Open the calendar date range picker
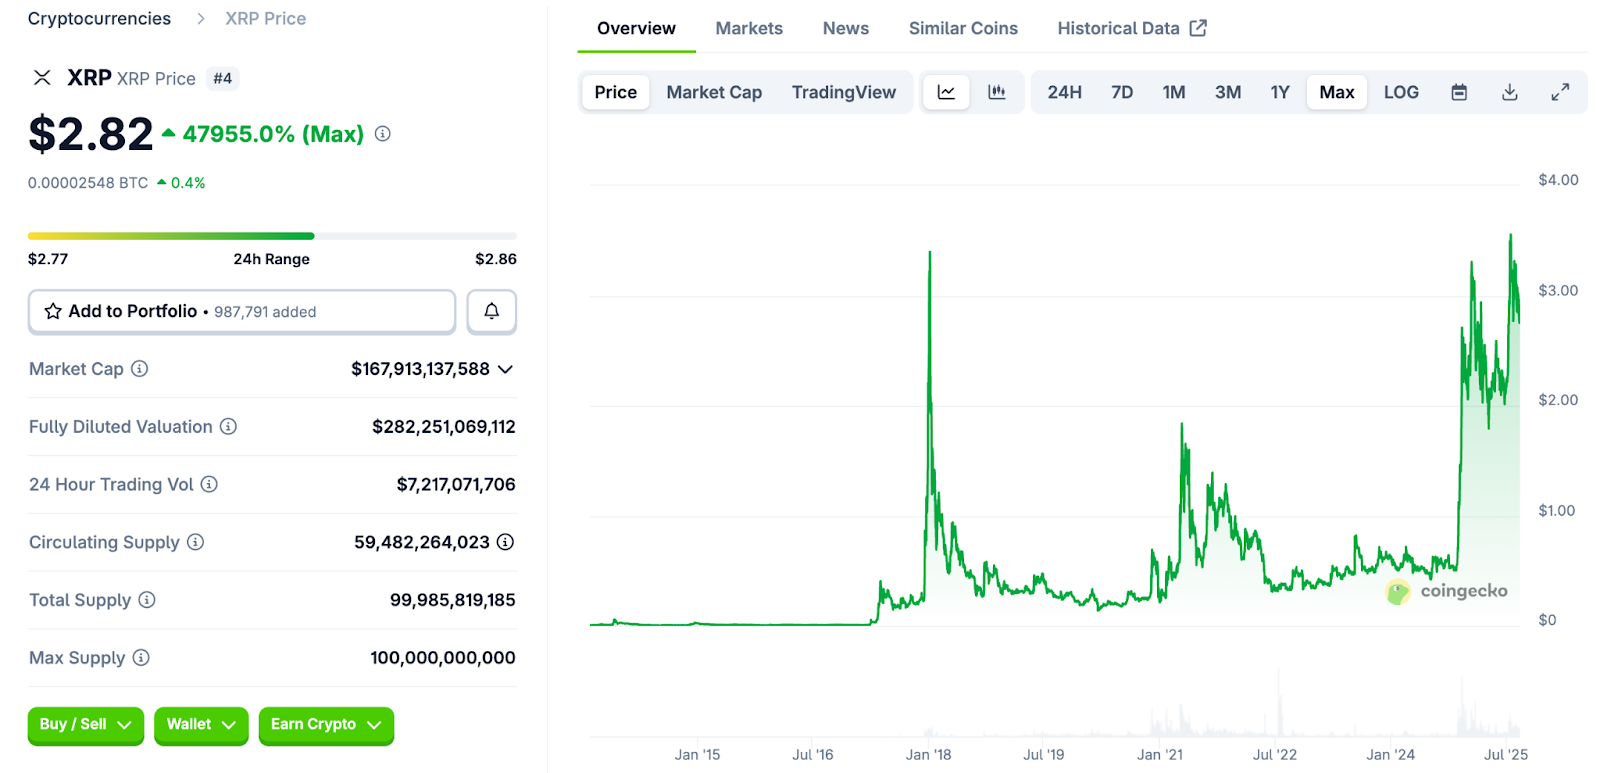 1459,92
